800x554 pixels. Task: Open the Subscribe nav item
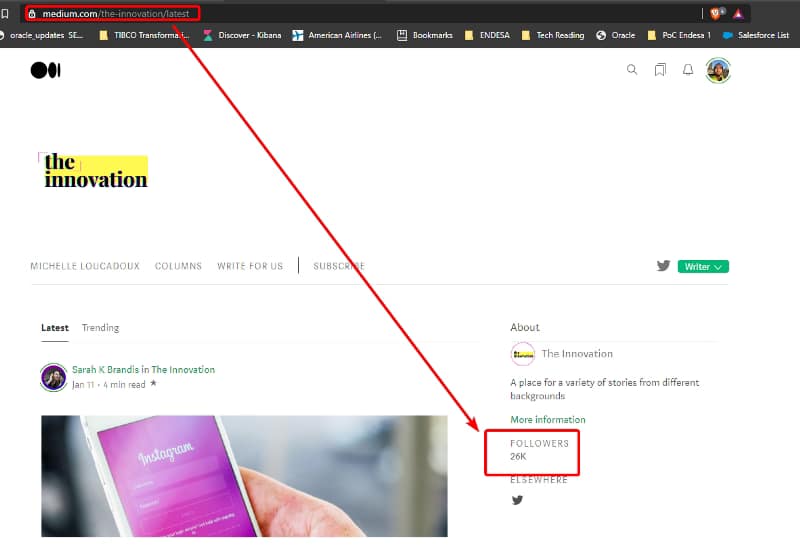point(339,266)
